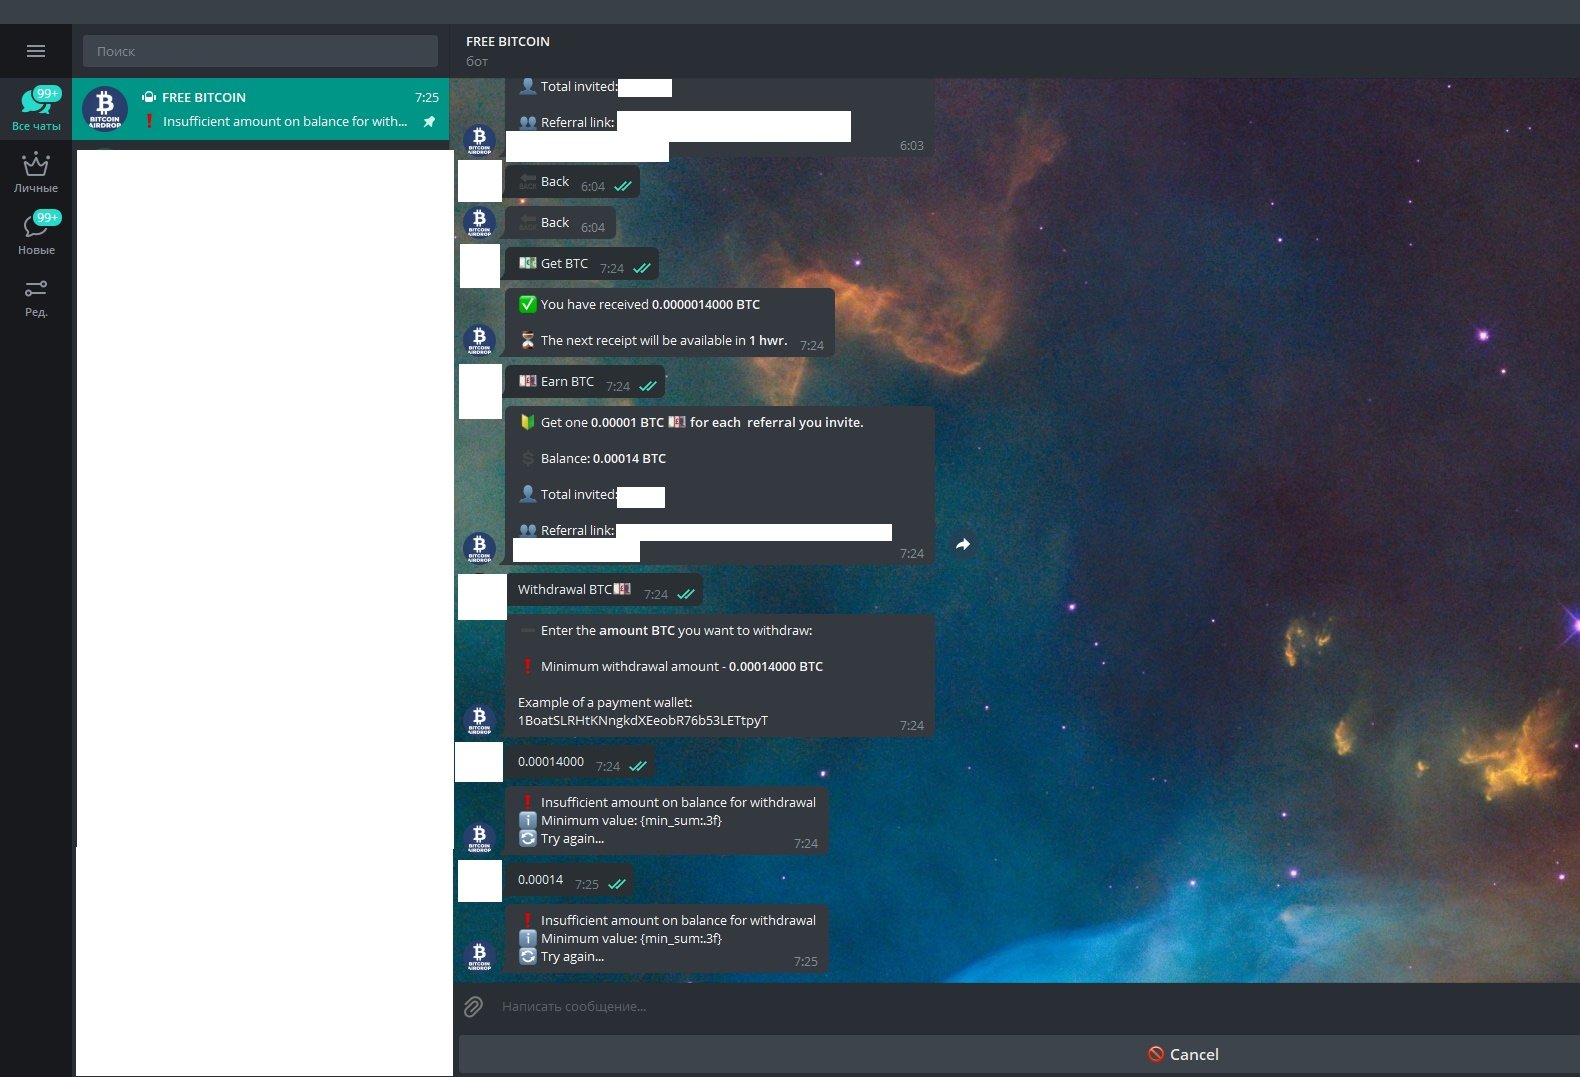Open the FREE BITCOIN chat in list
The image size is (1580, 1077).
260,109
